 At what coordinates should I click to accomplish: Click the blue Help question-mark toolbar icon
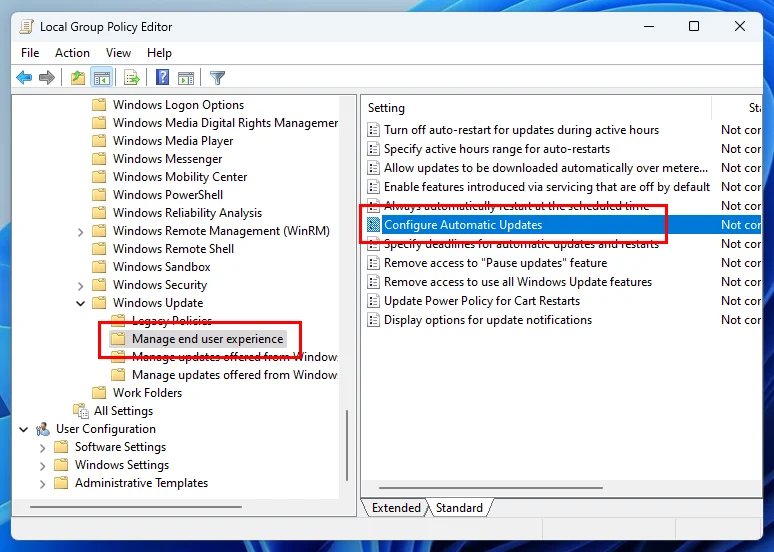click(162, 77)
